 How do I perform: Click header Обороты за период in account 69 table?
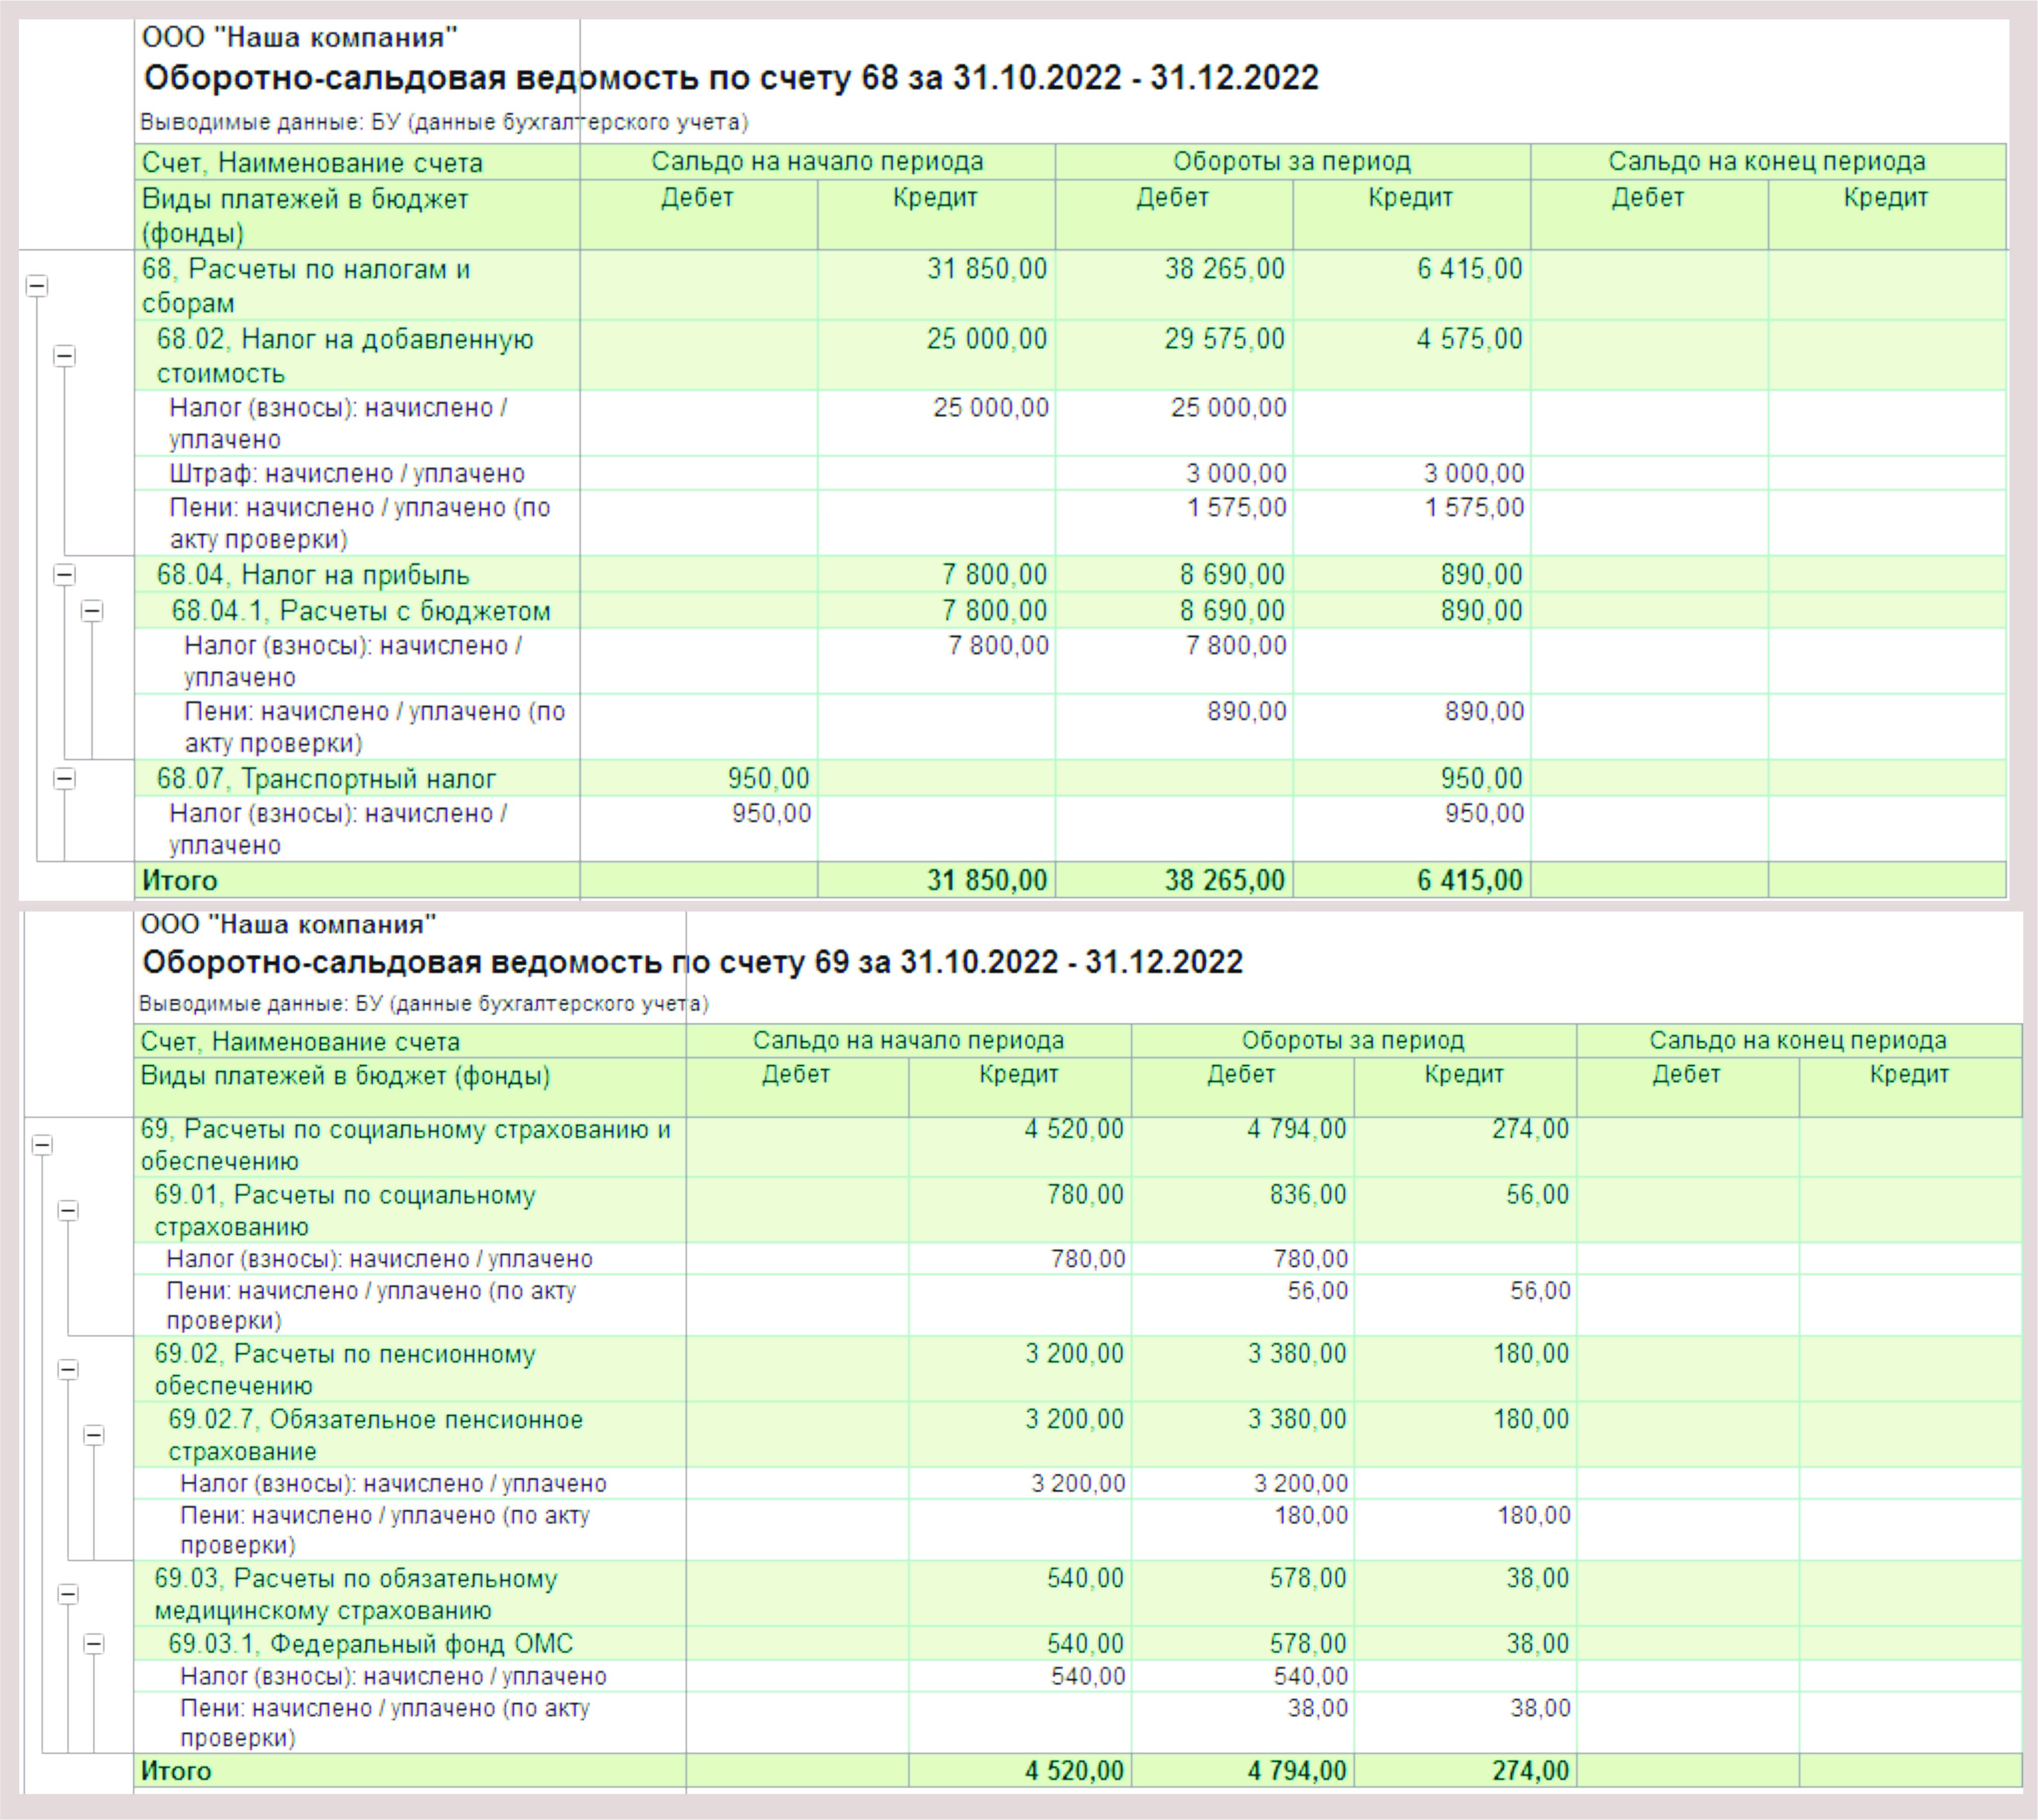(x=1353, y=1041)
